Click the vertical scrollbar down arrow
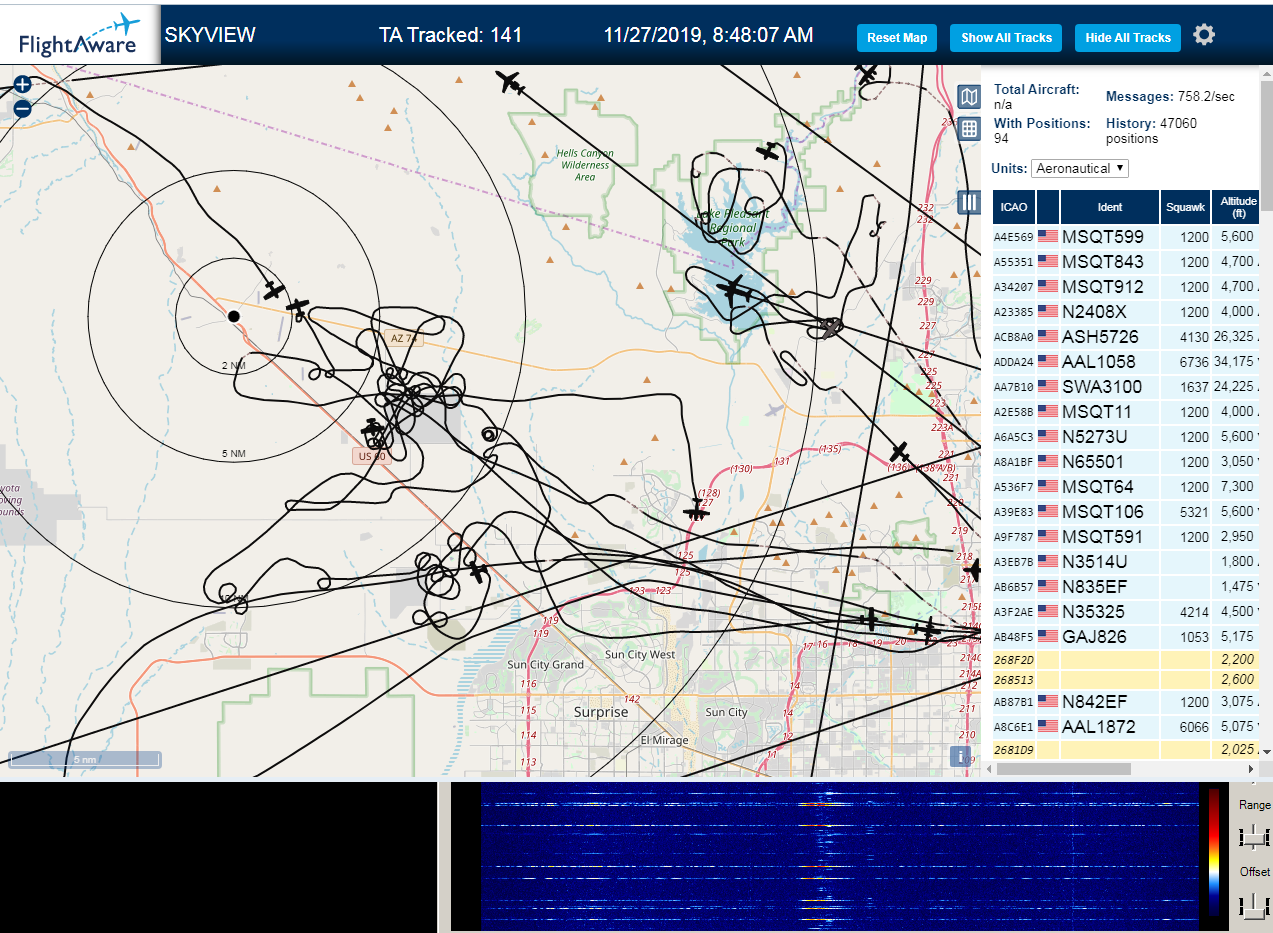This screenshot has height=933, width=1273. (1266, 751)
